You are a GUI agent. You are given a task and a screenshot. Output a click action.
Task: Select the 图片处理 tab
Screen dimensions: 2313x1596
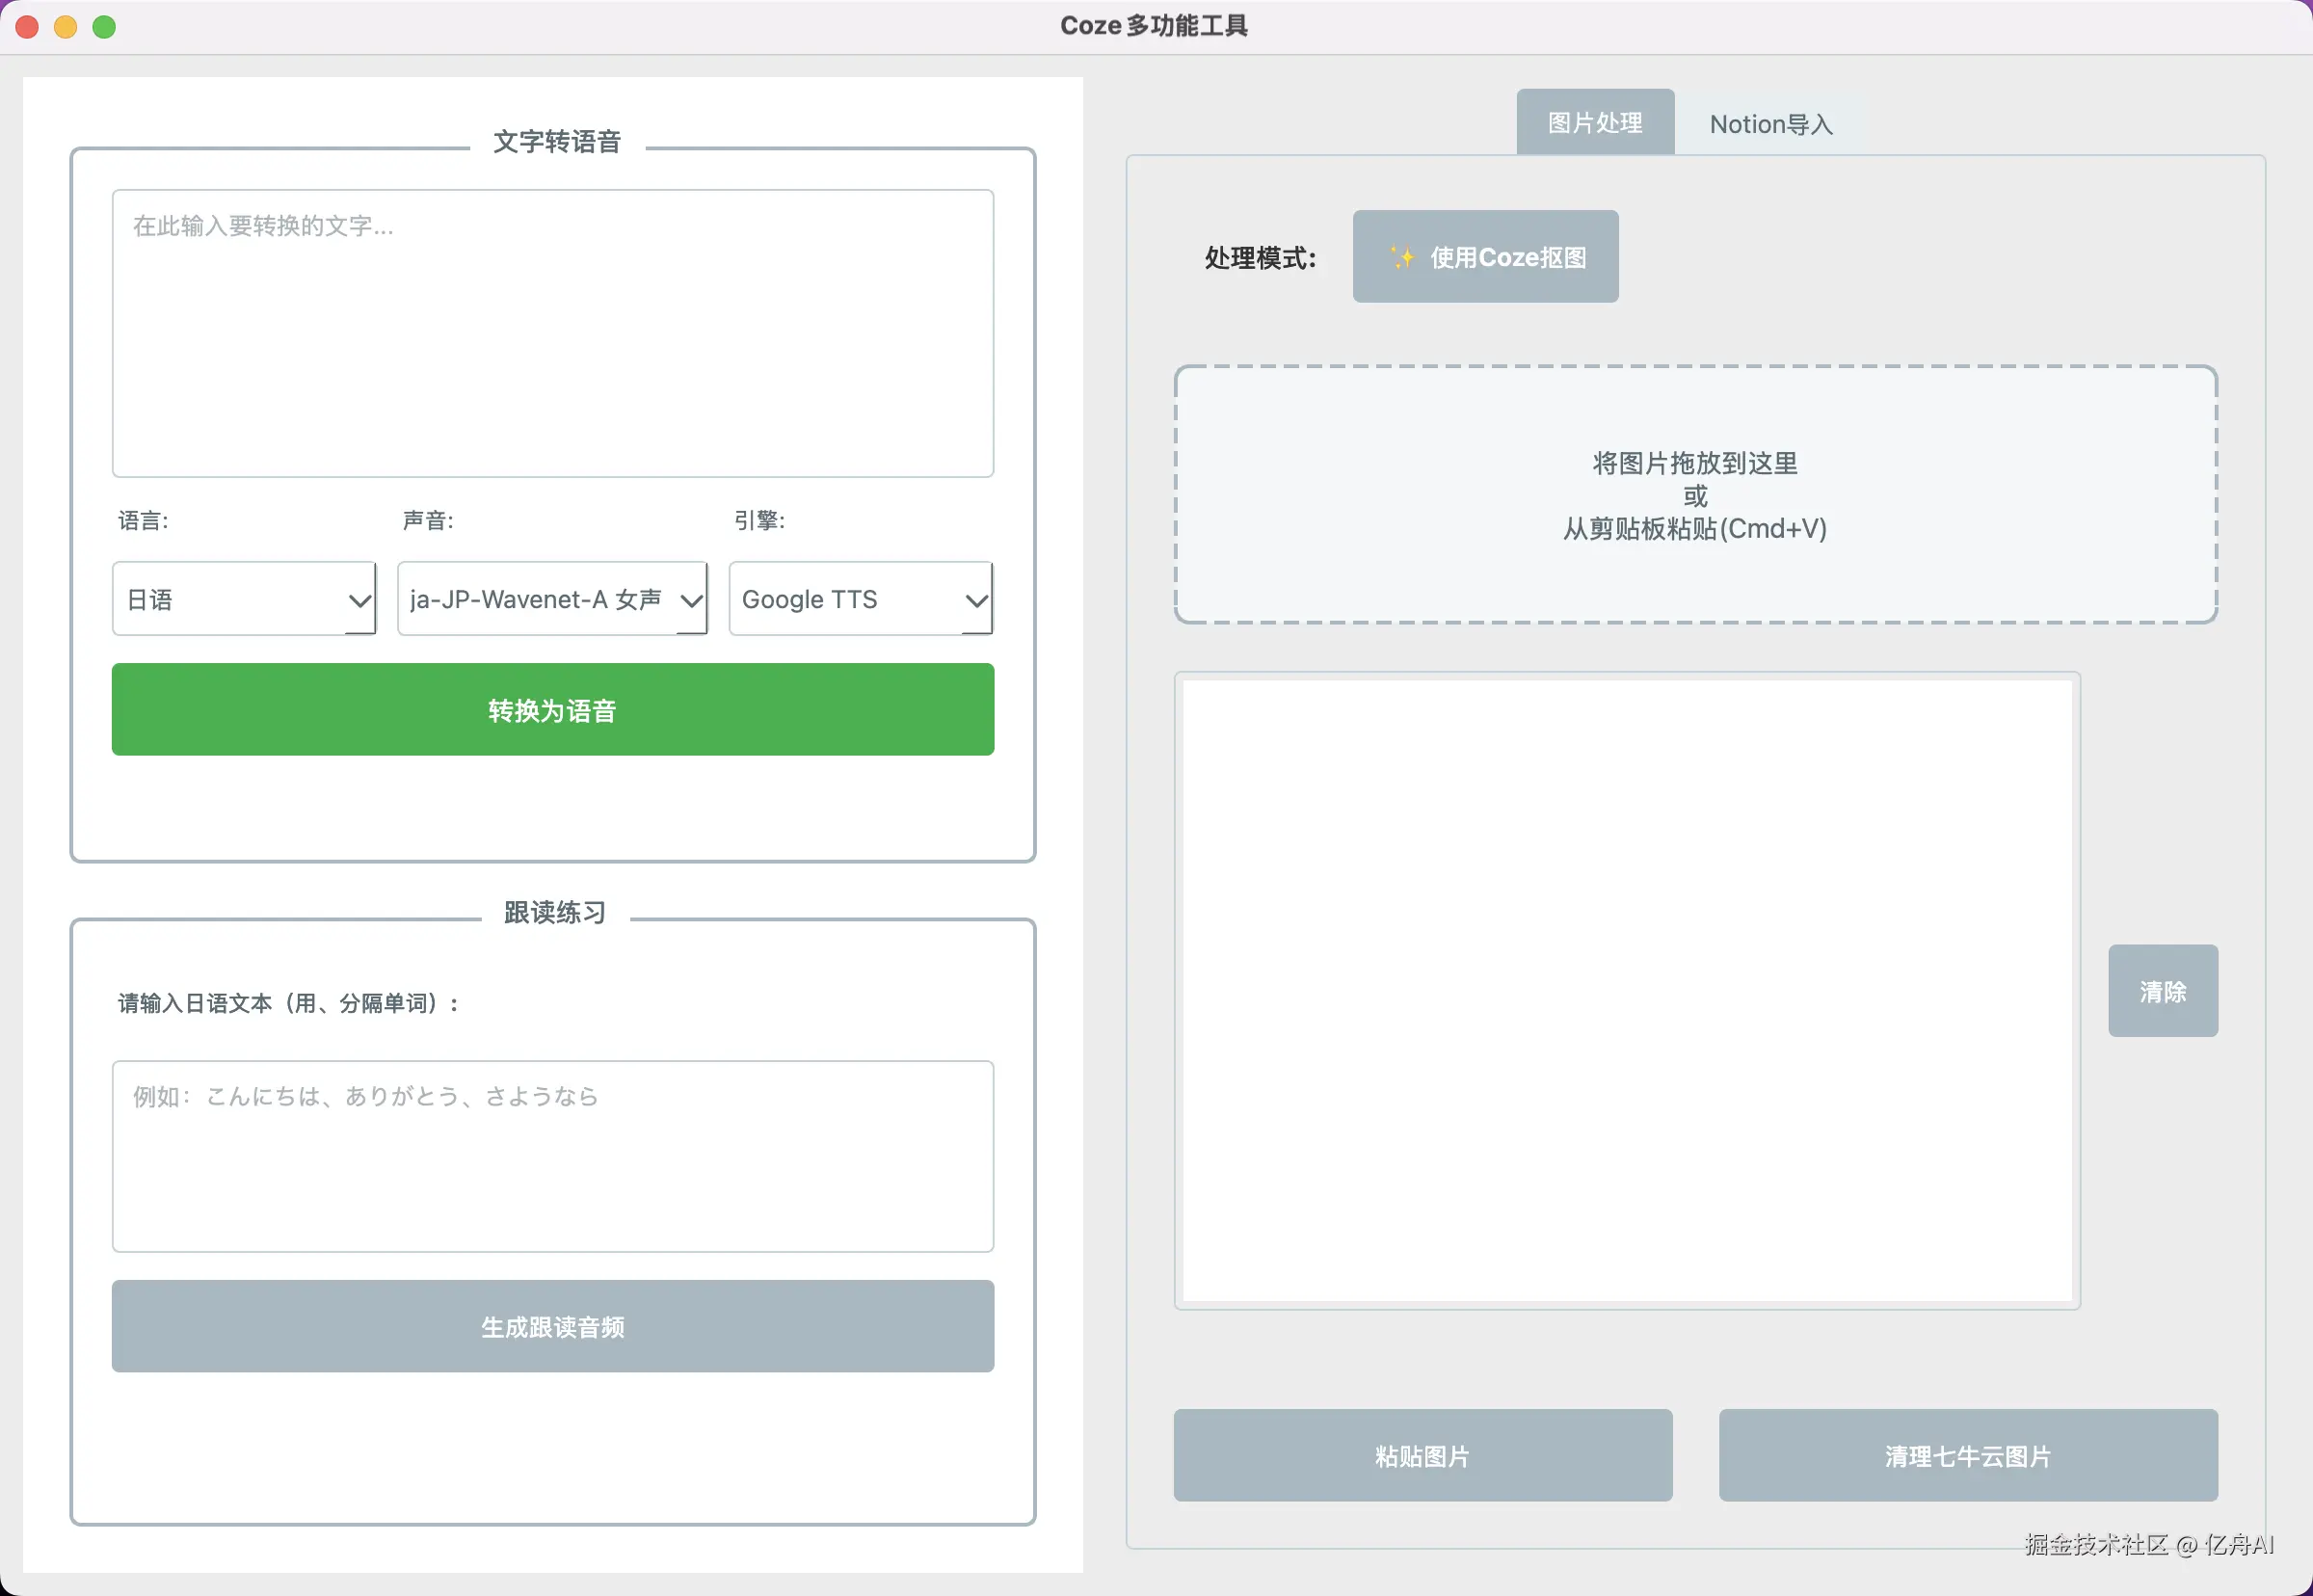point(1594,123)
